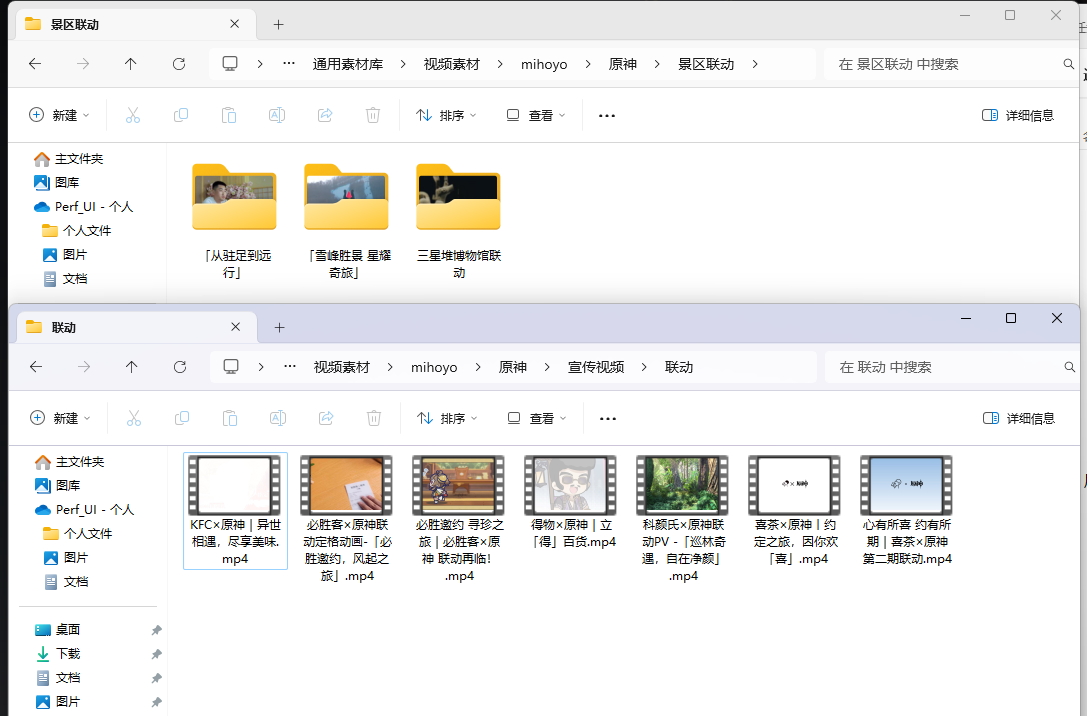
Task: Click Copy icon in 景区联动 window toolbar
Action: tap(181, 115)
